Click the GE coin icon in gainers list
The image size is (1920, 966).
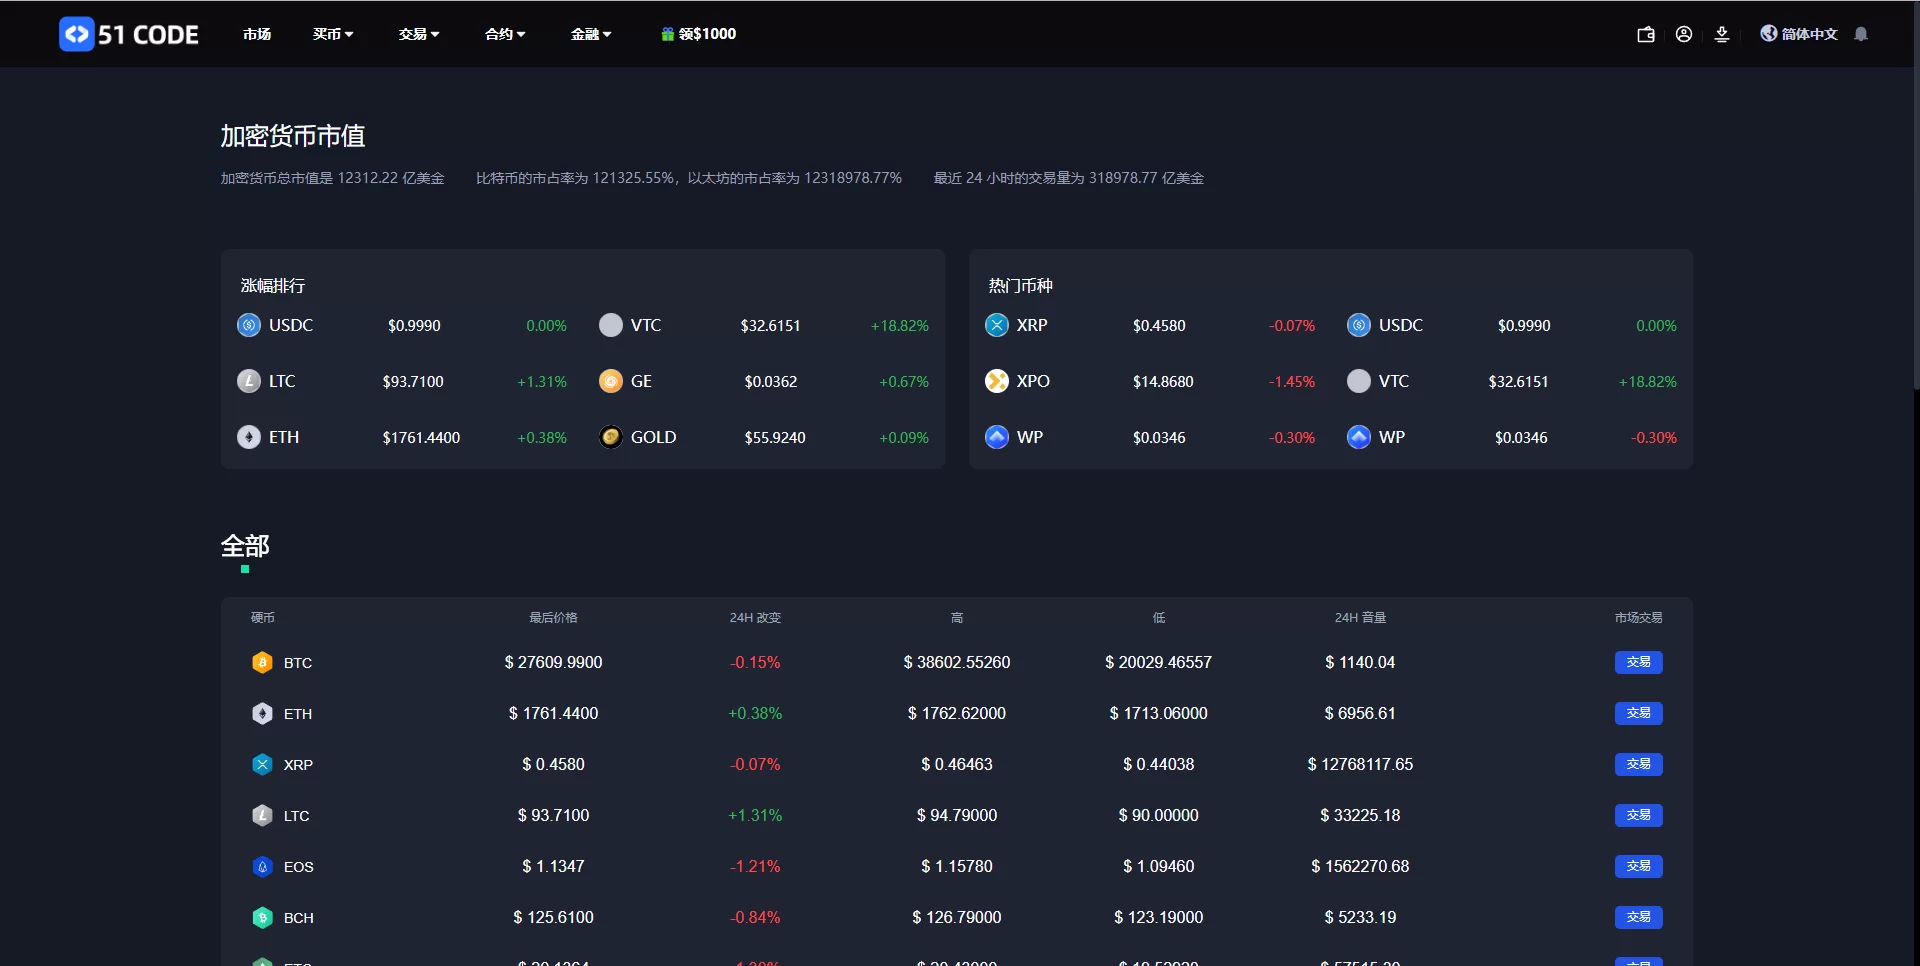(610, 382)
